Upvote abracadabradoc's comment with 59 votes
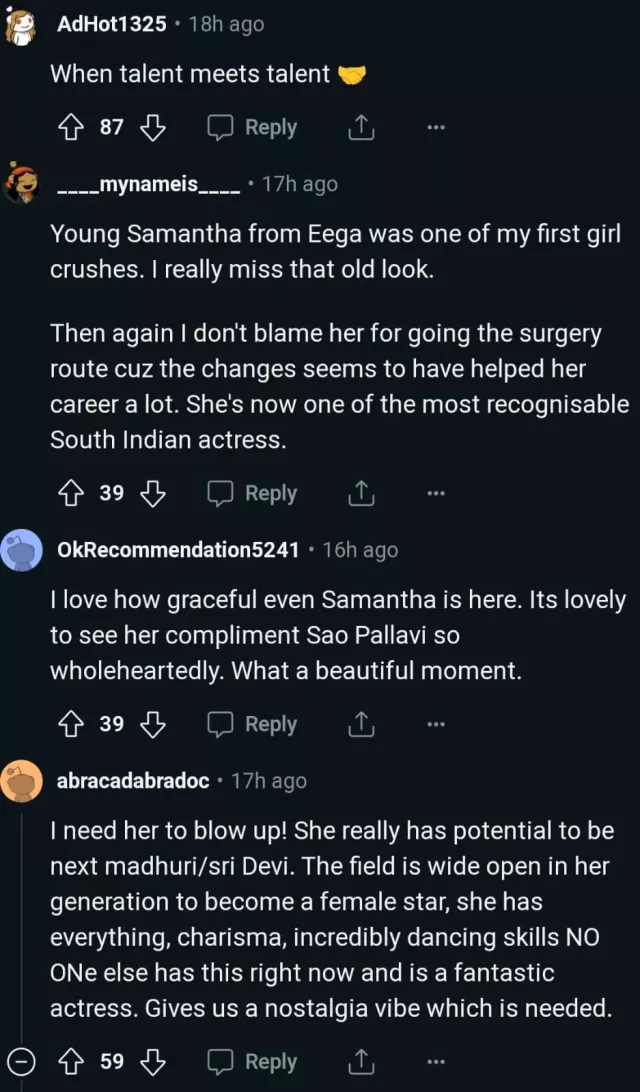Image resolution: width=640 pixels, height=1092 pixels. pyautogui.click(x=70, y=1062)
